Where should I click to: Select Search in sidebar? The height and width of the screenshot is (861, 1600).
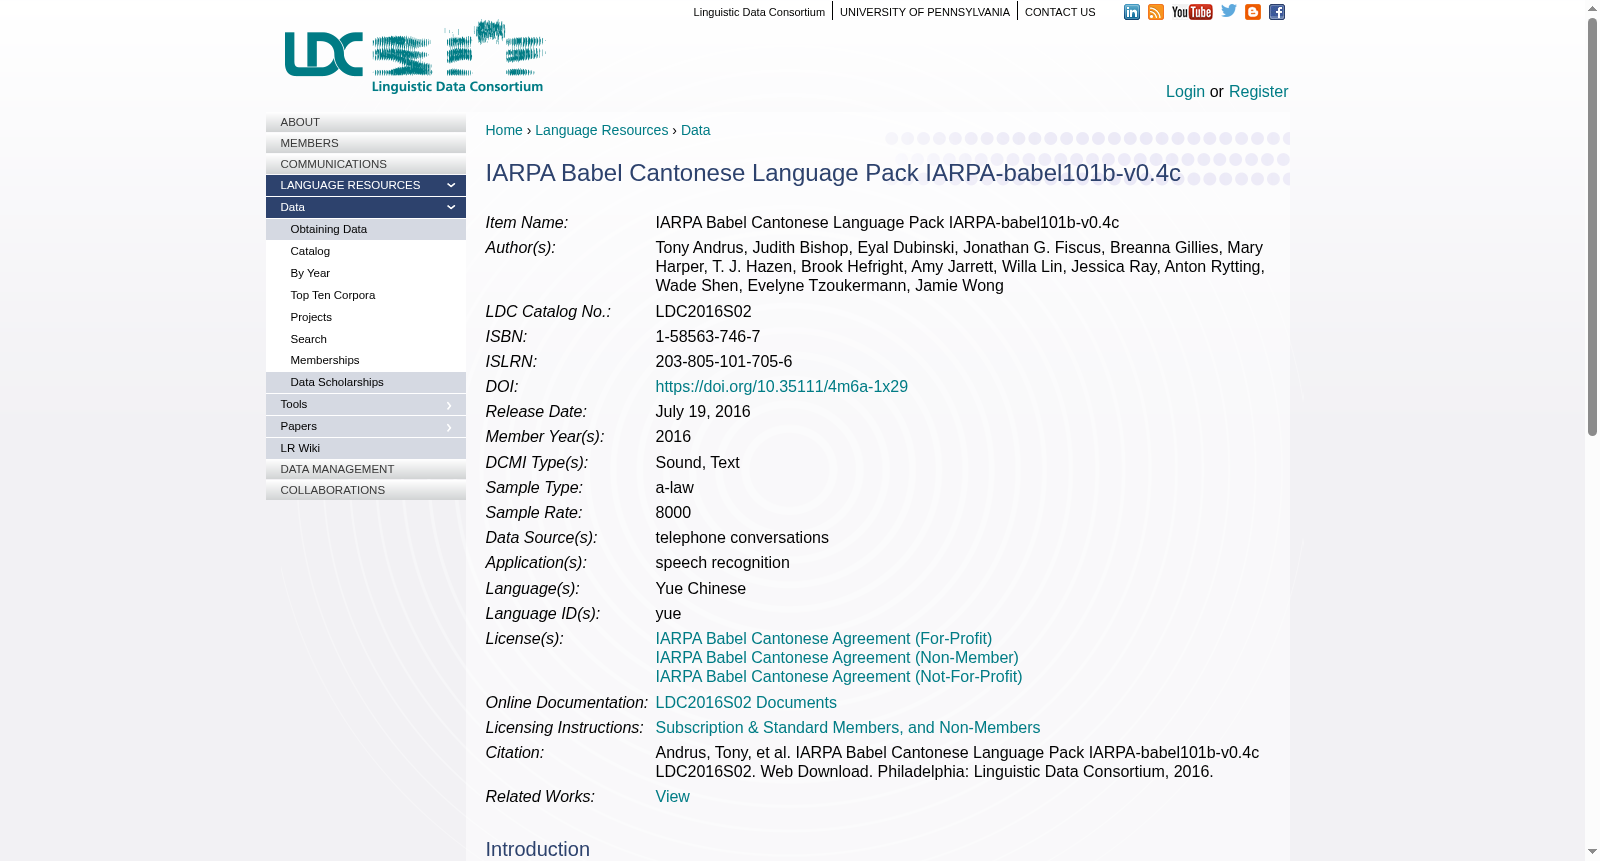[x=366, y=339]
